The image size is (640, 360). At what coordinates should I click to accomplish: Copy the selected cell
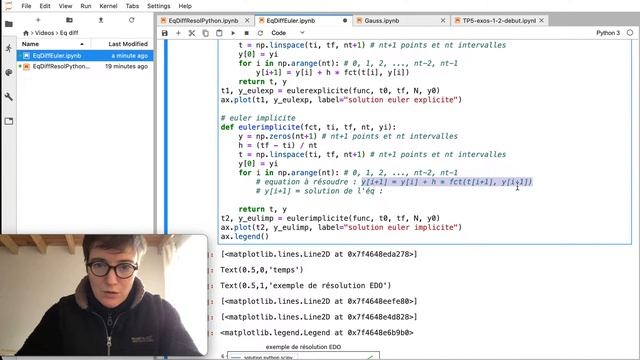205,33
